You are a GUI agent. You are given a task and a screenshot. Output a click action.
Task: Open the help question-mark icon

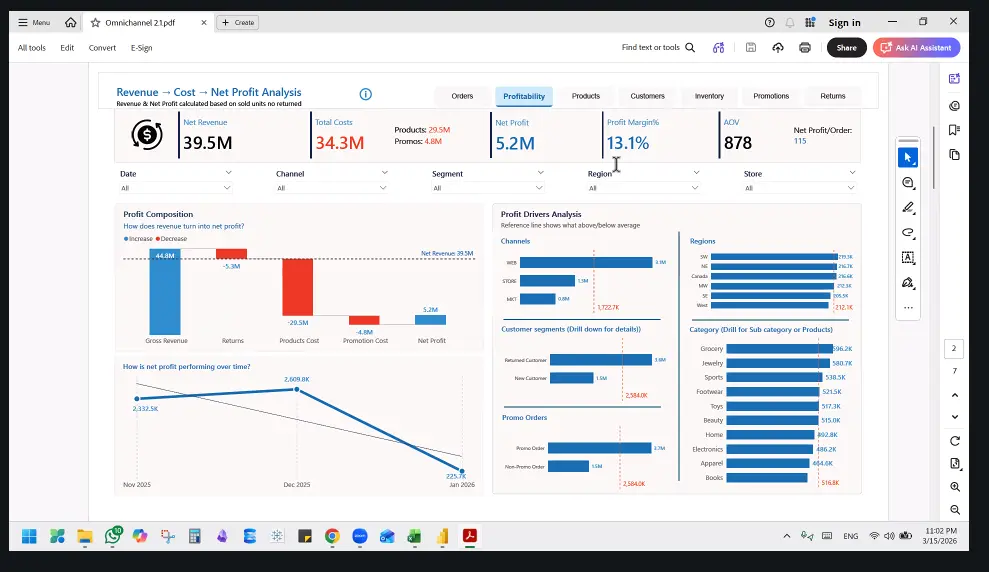click(x=770, y=23)
